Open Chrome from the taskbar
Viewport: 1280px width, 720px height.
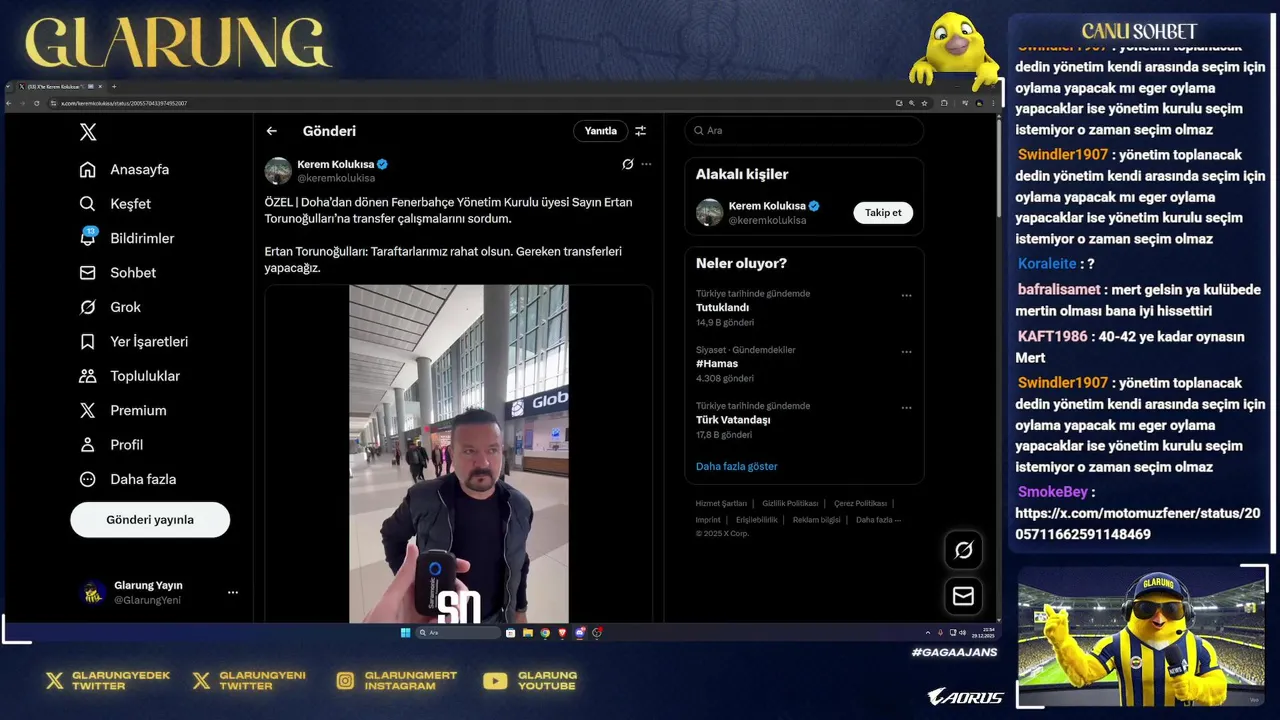545,632
